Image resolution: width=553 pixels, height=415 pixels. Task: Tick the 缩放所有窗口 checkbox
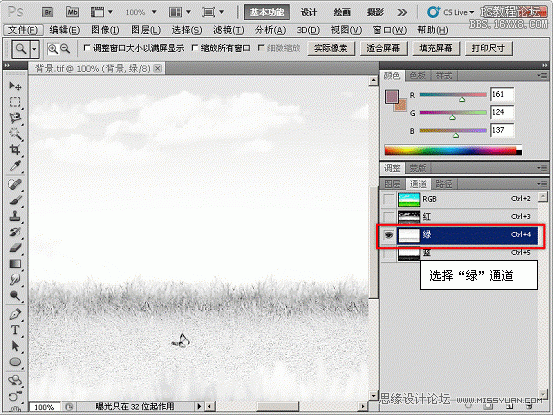tap(194, 48)
